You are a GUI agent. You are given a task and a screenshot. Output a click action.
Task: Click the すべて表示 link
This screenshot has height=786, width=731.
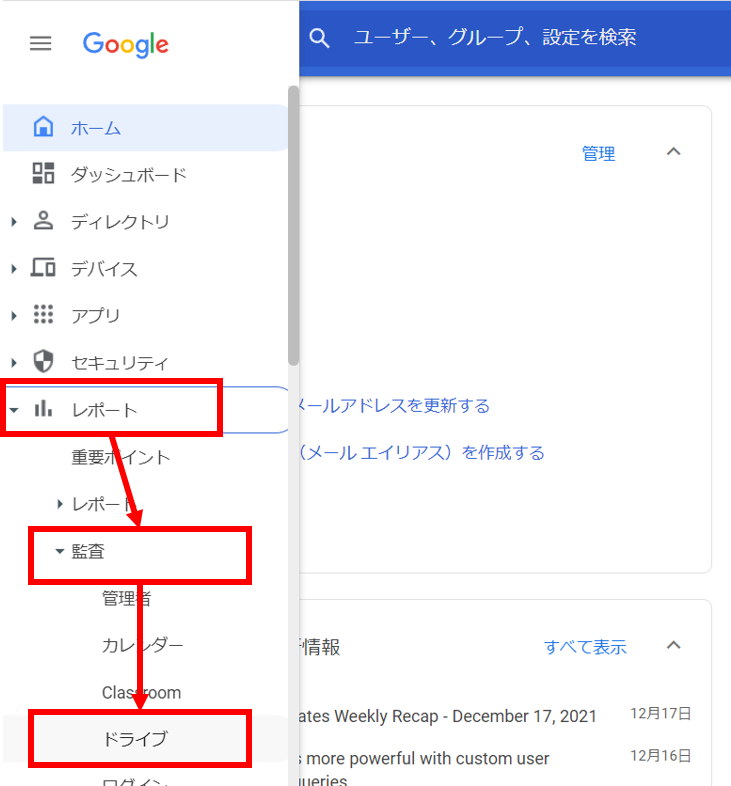[585, 647]
